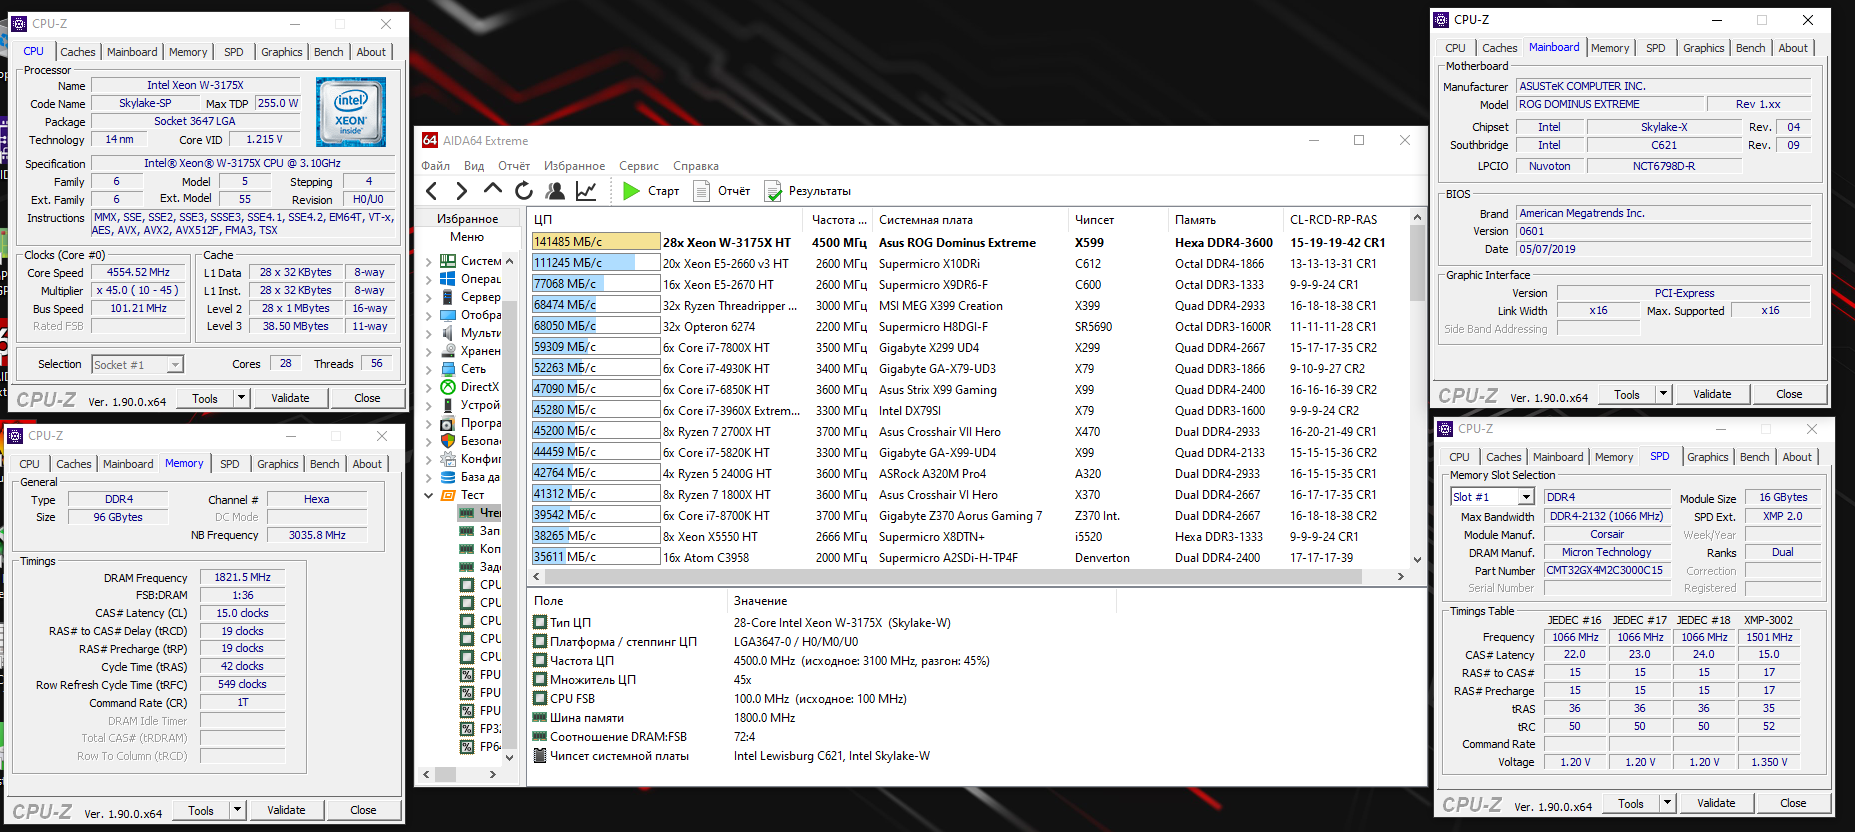The image size is (1855, 832).
Task: Switch to Bench tab in CPU-Z Memory window
Action: pyautogui.click(x=324, y=464)
